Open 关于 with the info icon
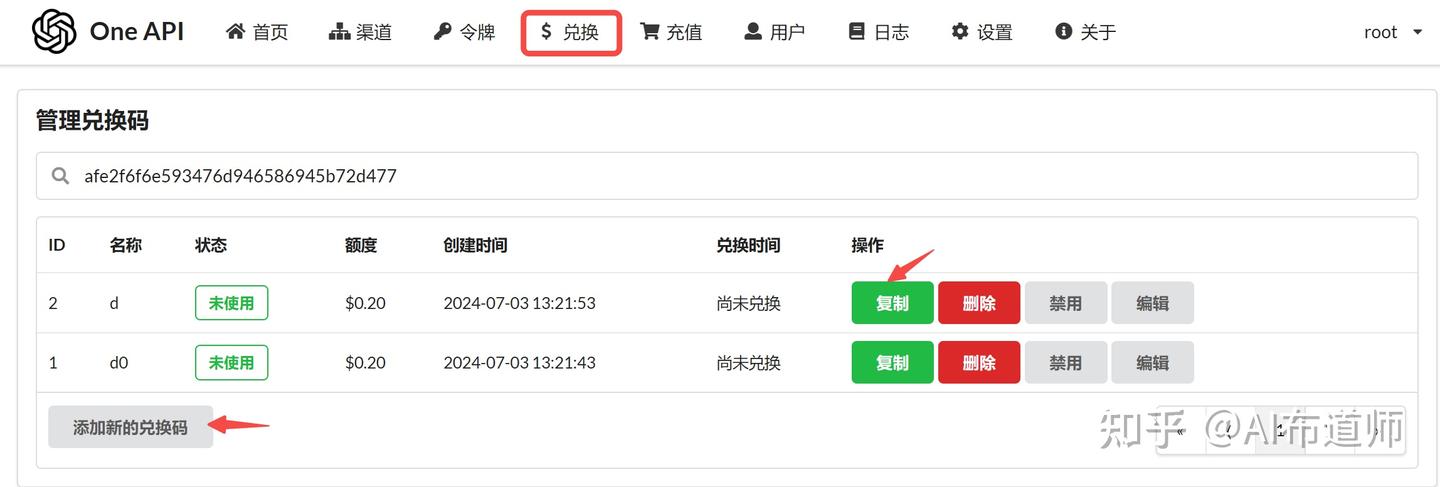1440x487 pixels. click(1064, 32)
